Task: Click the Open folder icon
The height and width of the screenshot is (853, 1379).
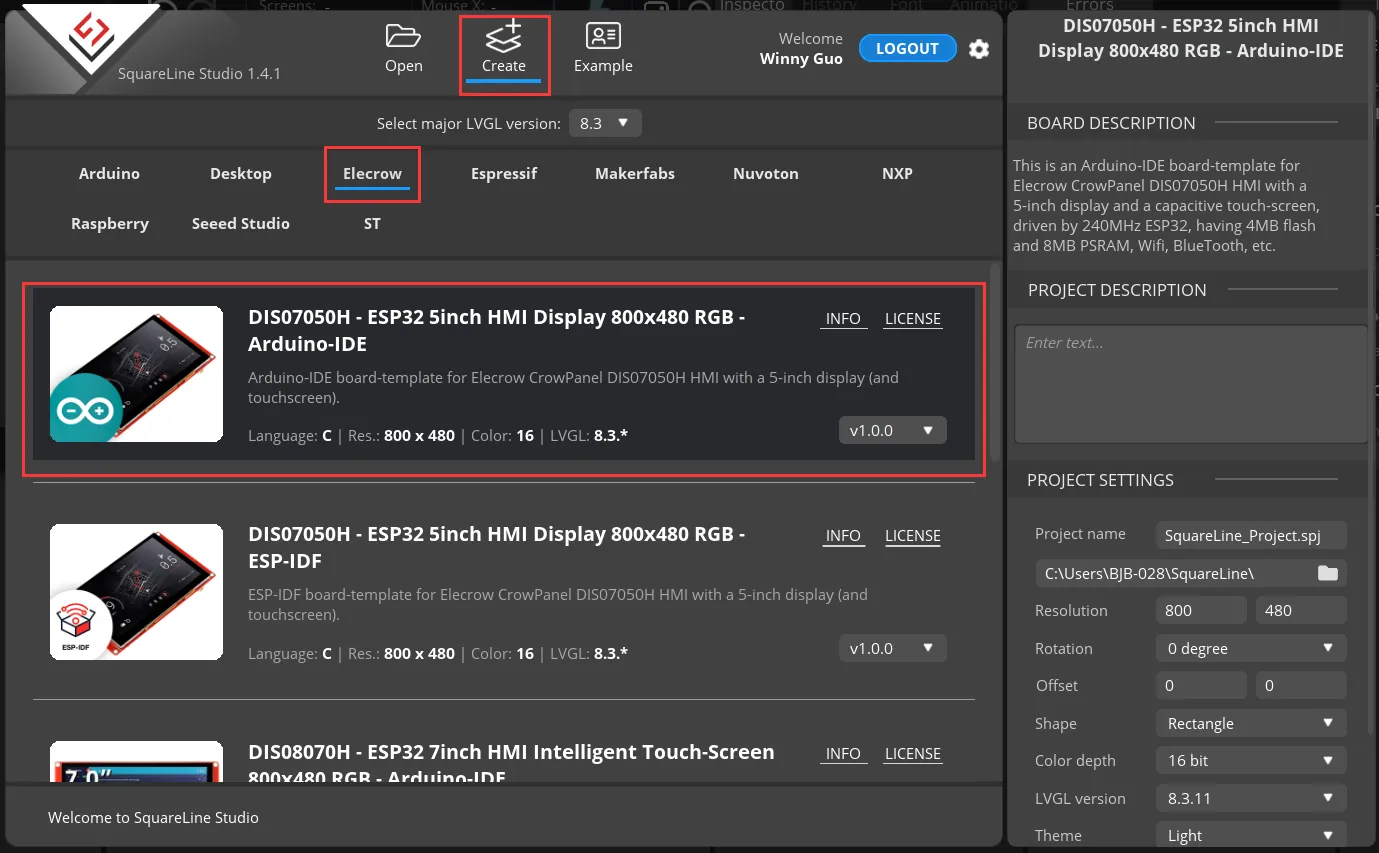Action: 403,38
